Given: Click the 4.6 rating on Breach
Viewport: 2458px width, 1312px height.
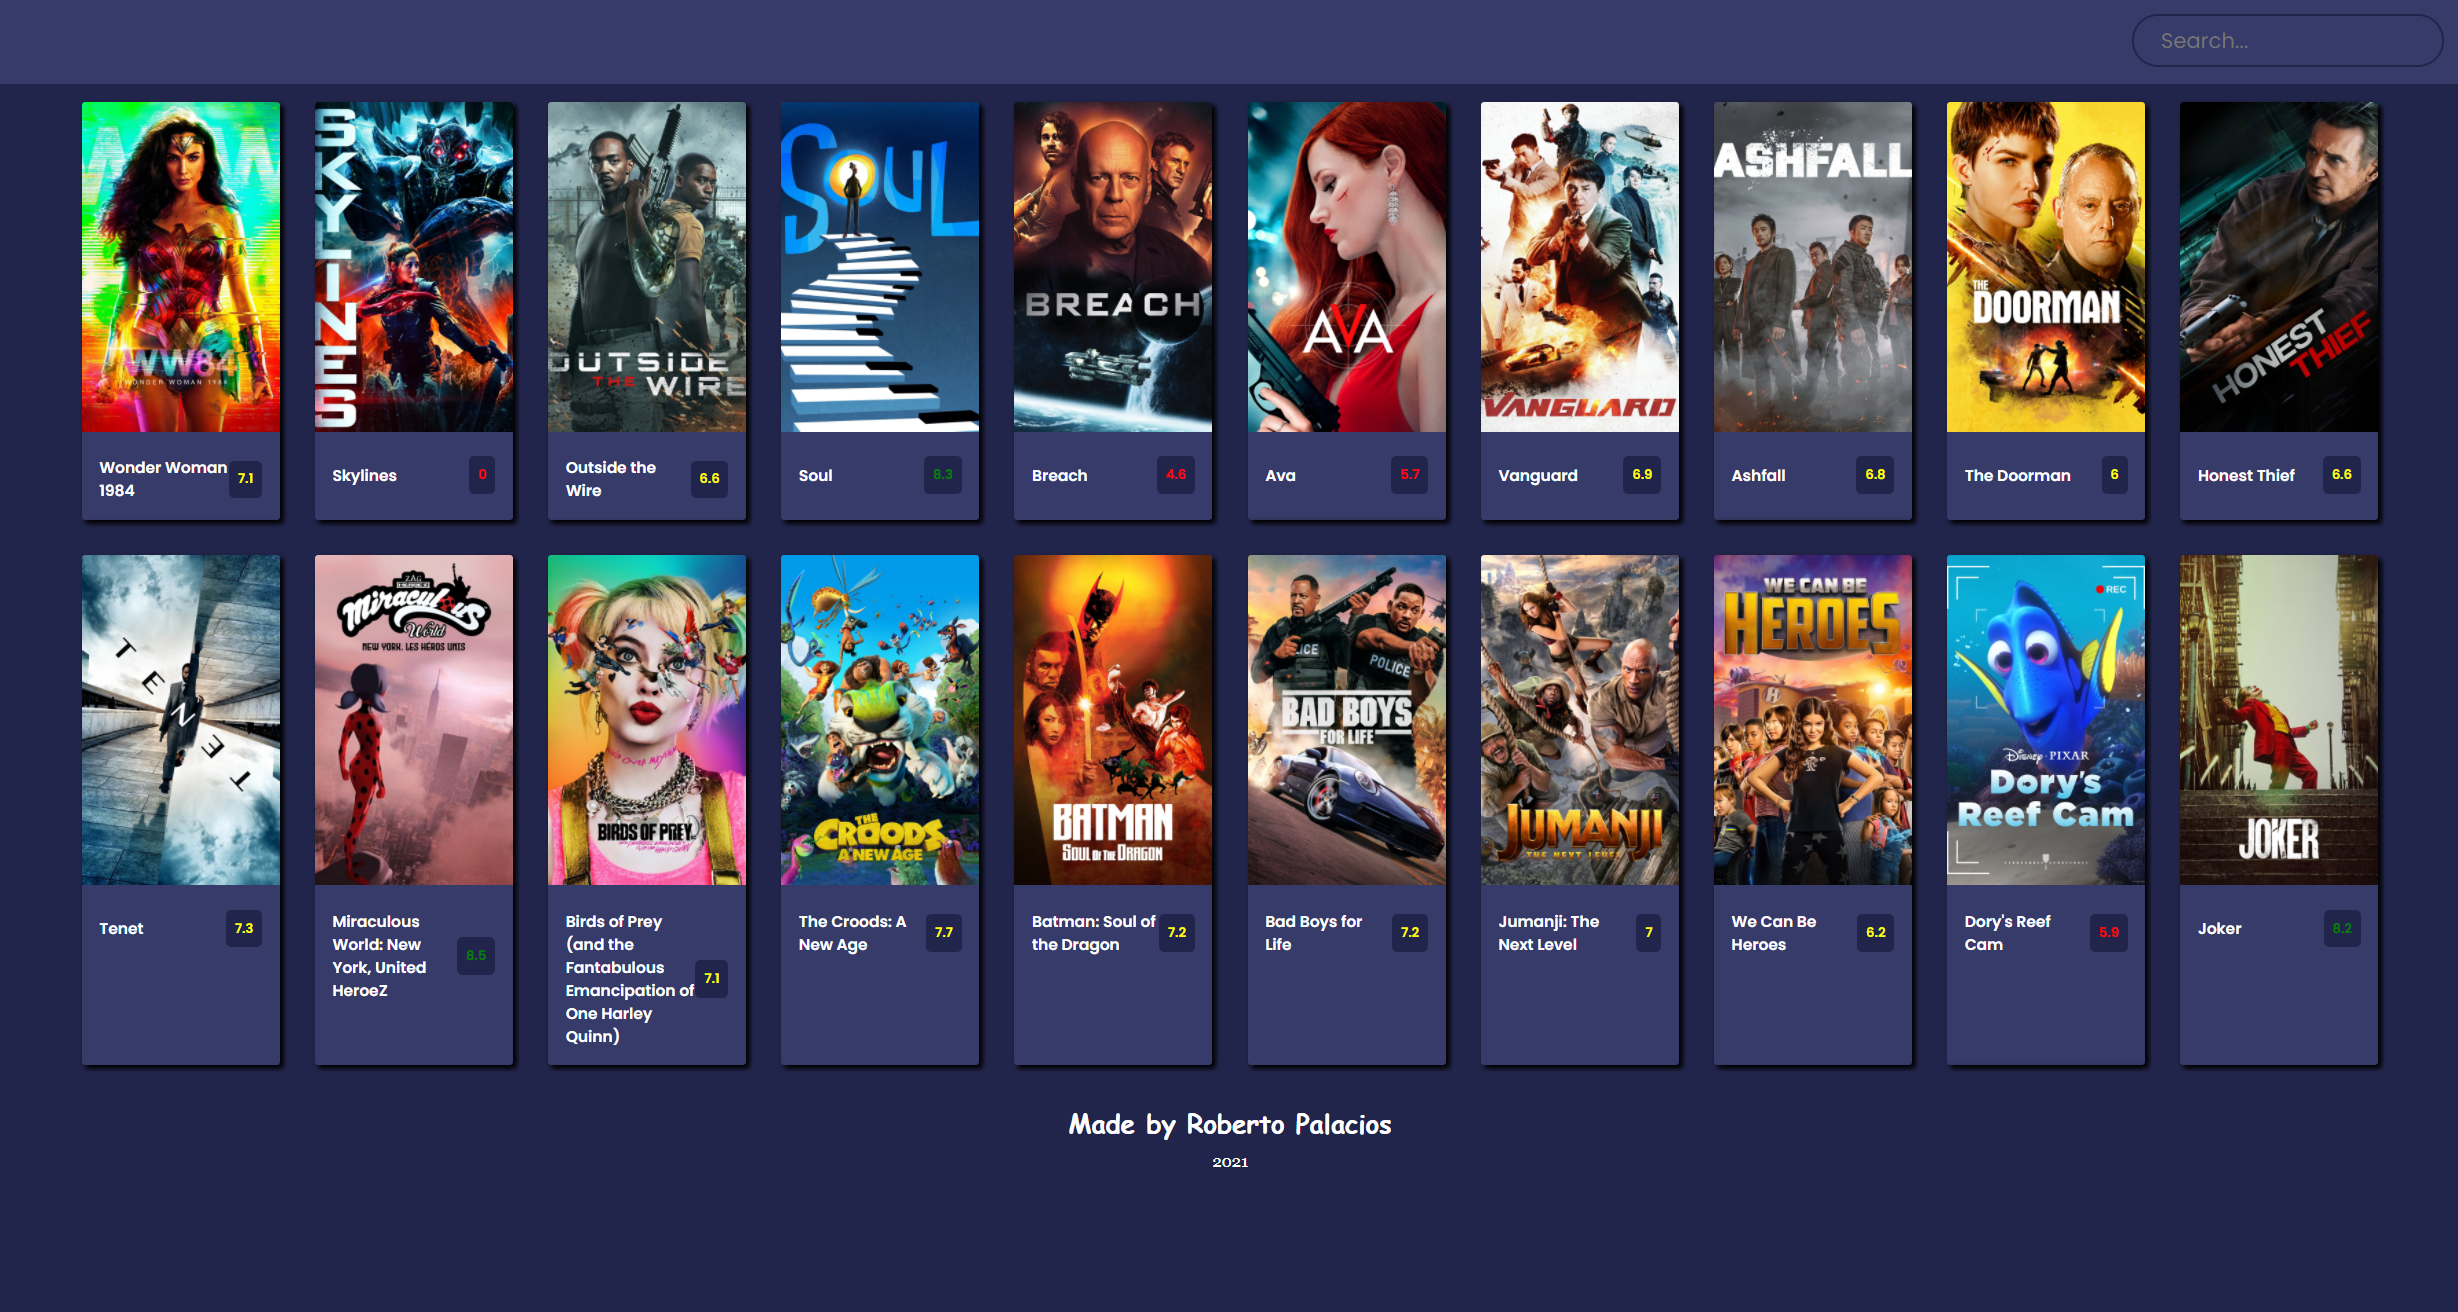Looking at the screenshot, I should (x=1176, y=475).
